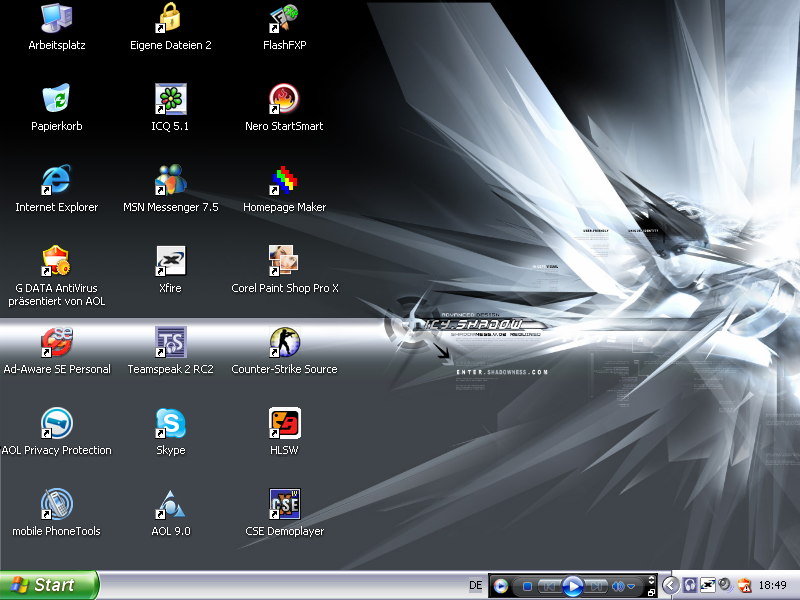
Task: Click the Windows Media Player logo in taskbar
Action: point(501,586)
